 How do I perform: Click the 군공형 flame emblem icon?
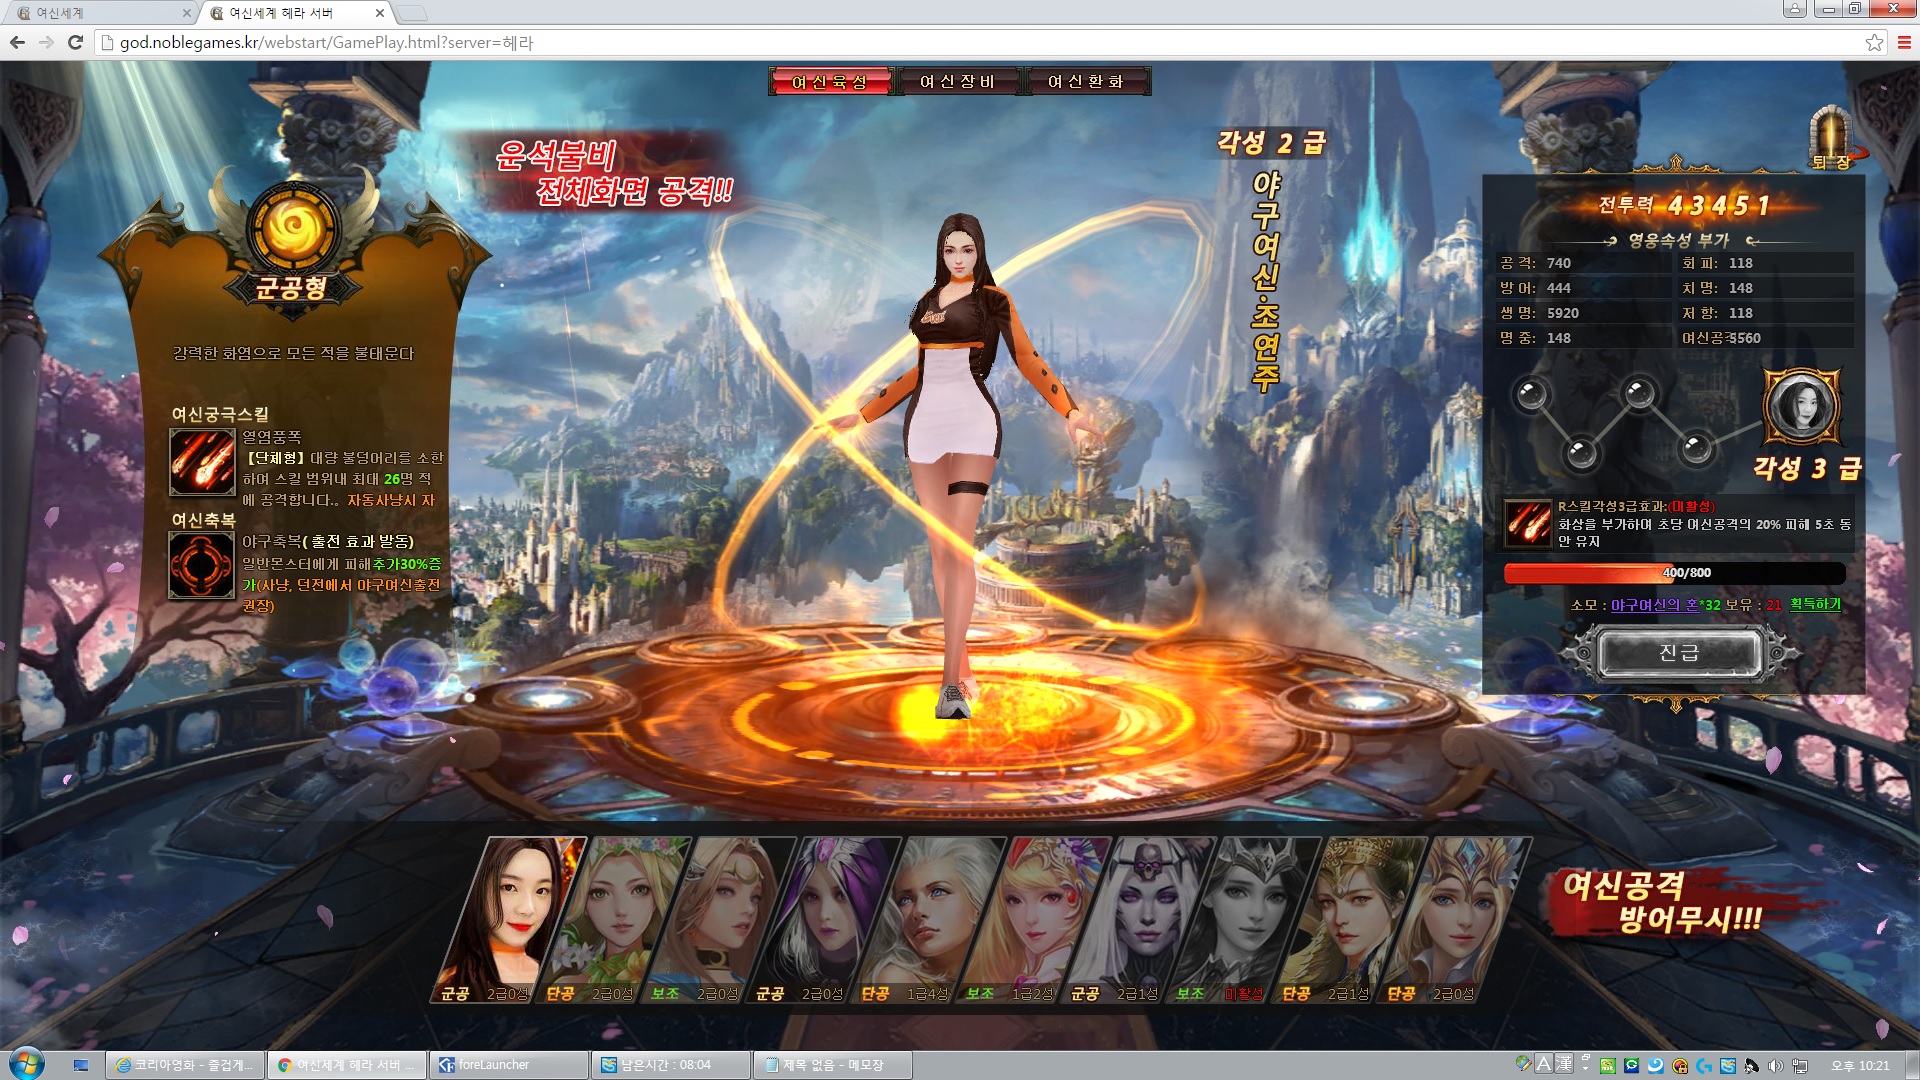click(x=294, y=227)
